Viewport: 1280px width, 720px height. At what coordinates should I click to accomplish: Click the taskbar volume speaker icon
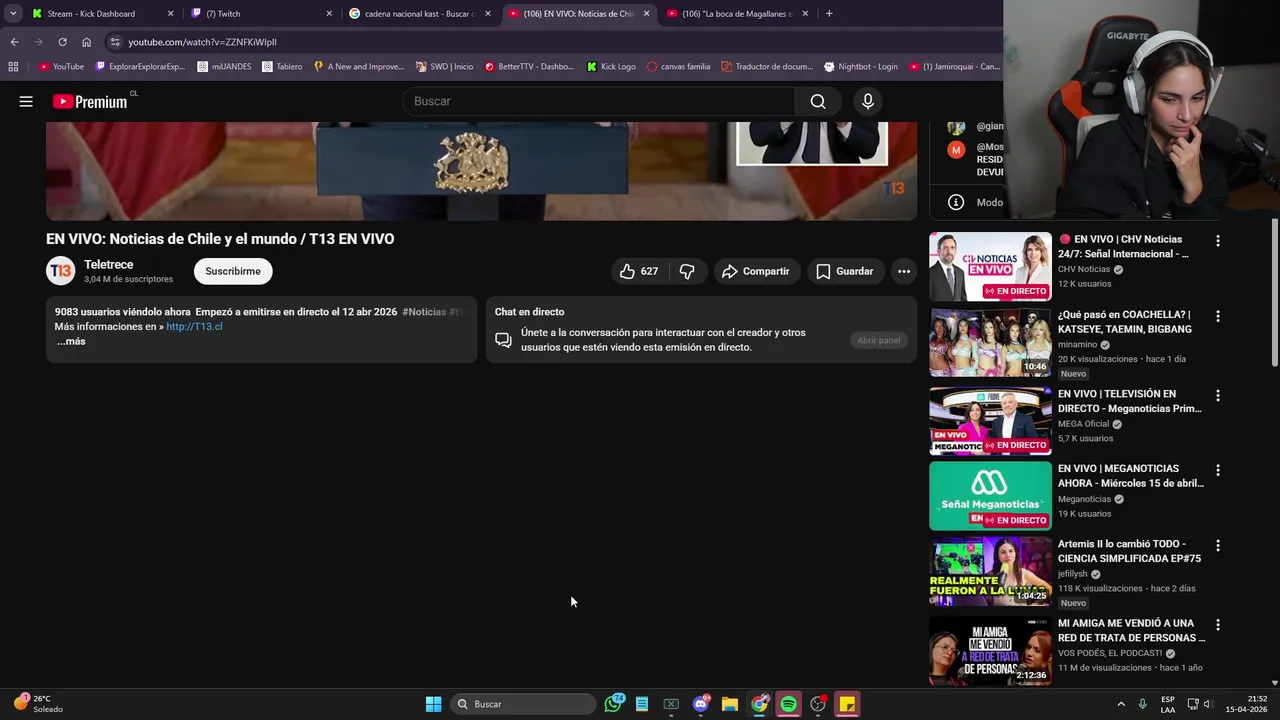(x=1208, y=704)
